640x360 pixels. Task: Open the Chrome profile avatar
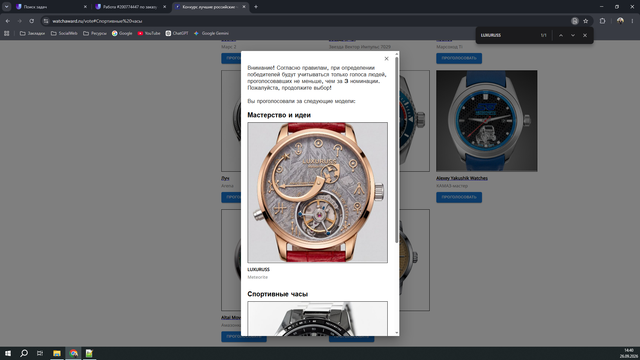(x=620, y=21)
